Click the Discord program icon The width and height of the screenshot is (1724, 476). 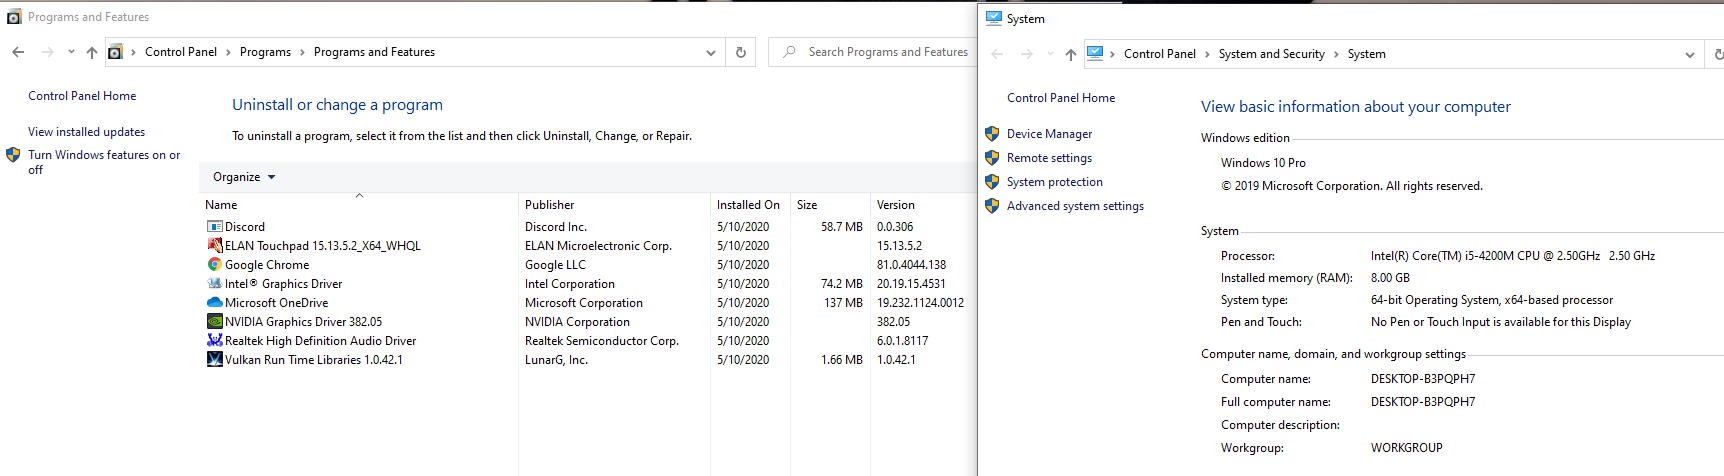pos(214,227)
